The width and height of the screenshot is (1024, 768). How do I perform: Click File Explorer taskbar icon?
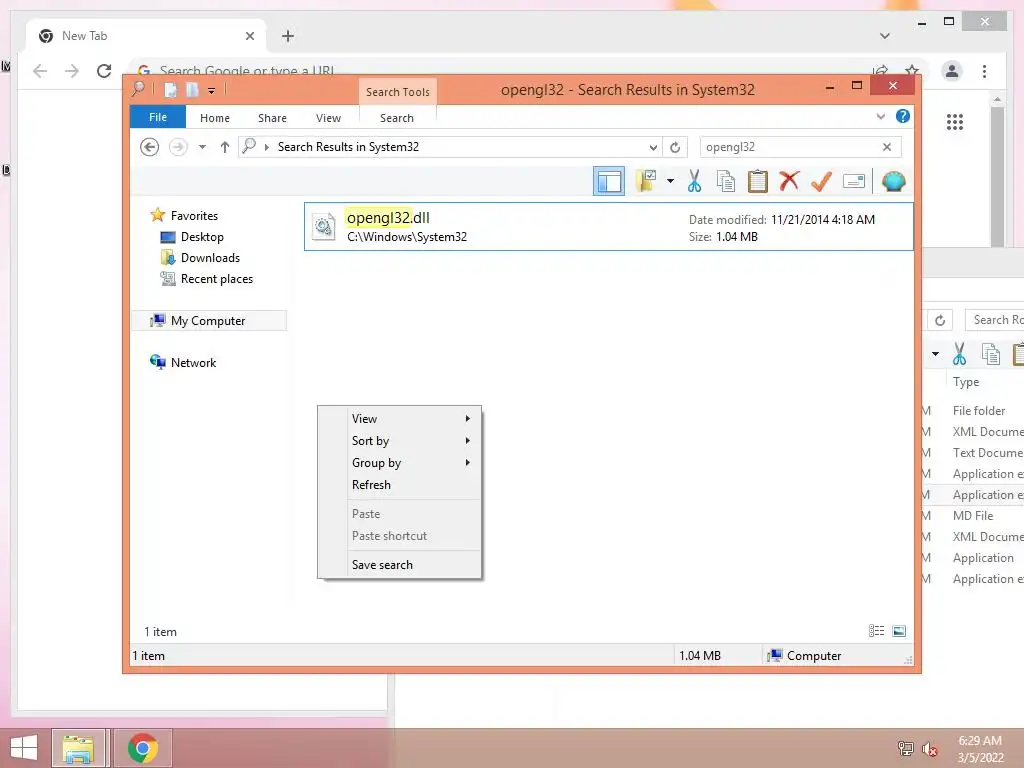(78, 748)
